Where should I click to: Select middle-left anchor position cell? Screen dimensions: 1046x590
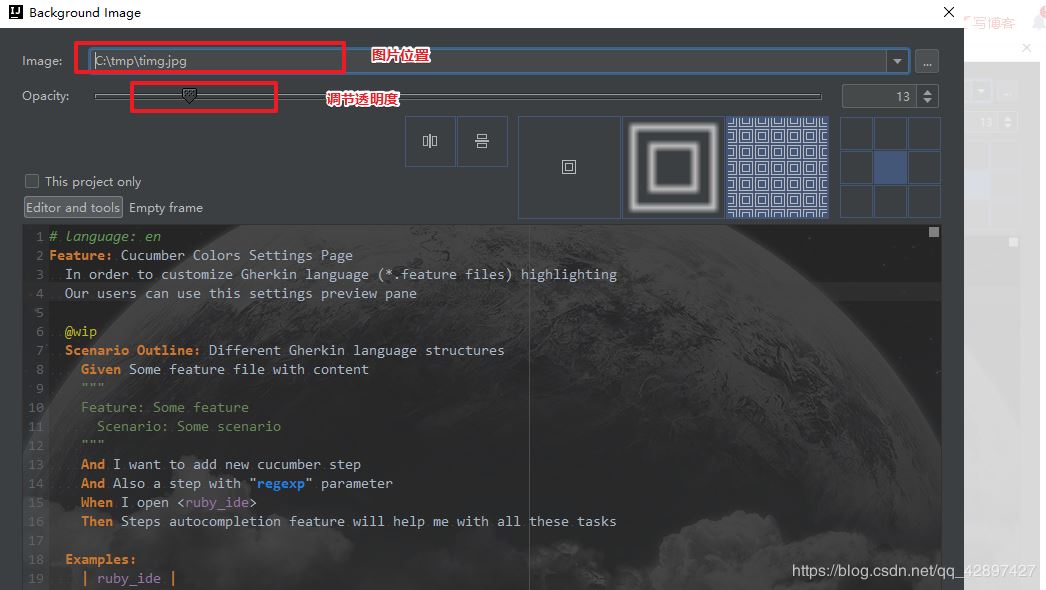857,167
